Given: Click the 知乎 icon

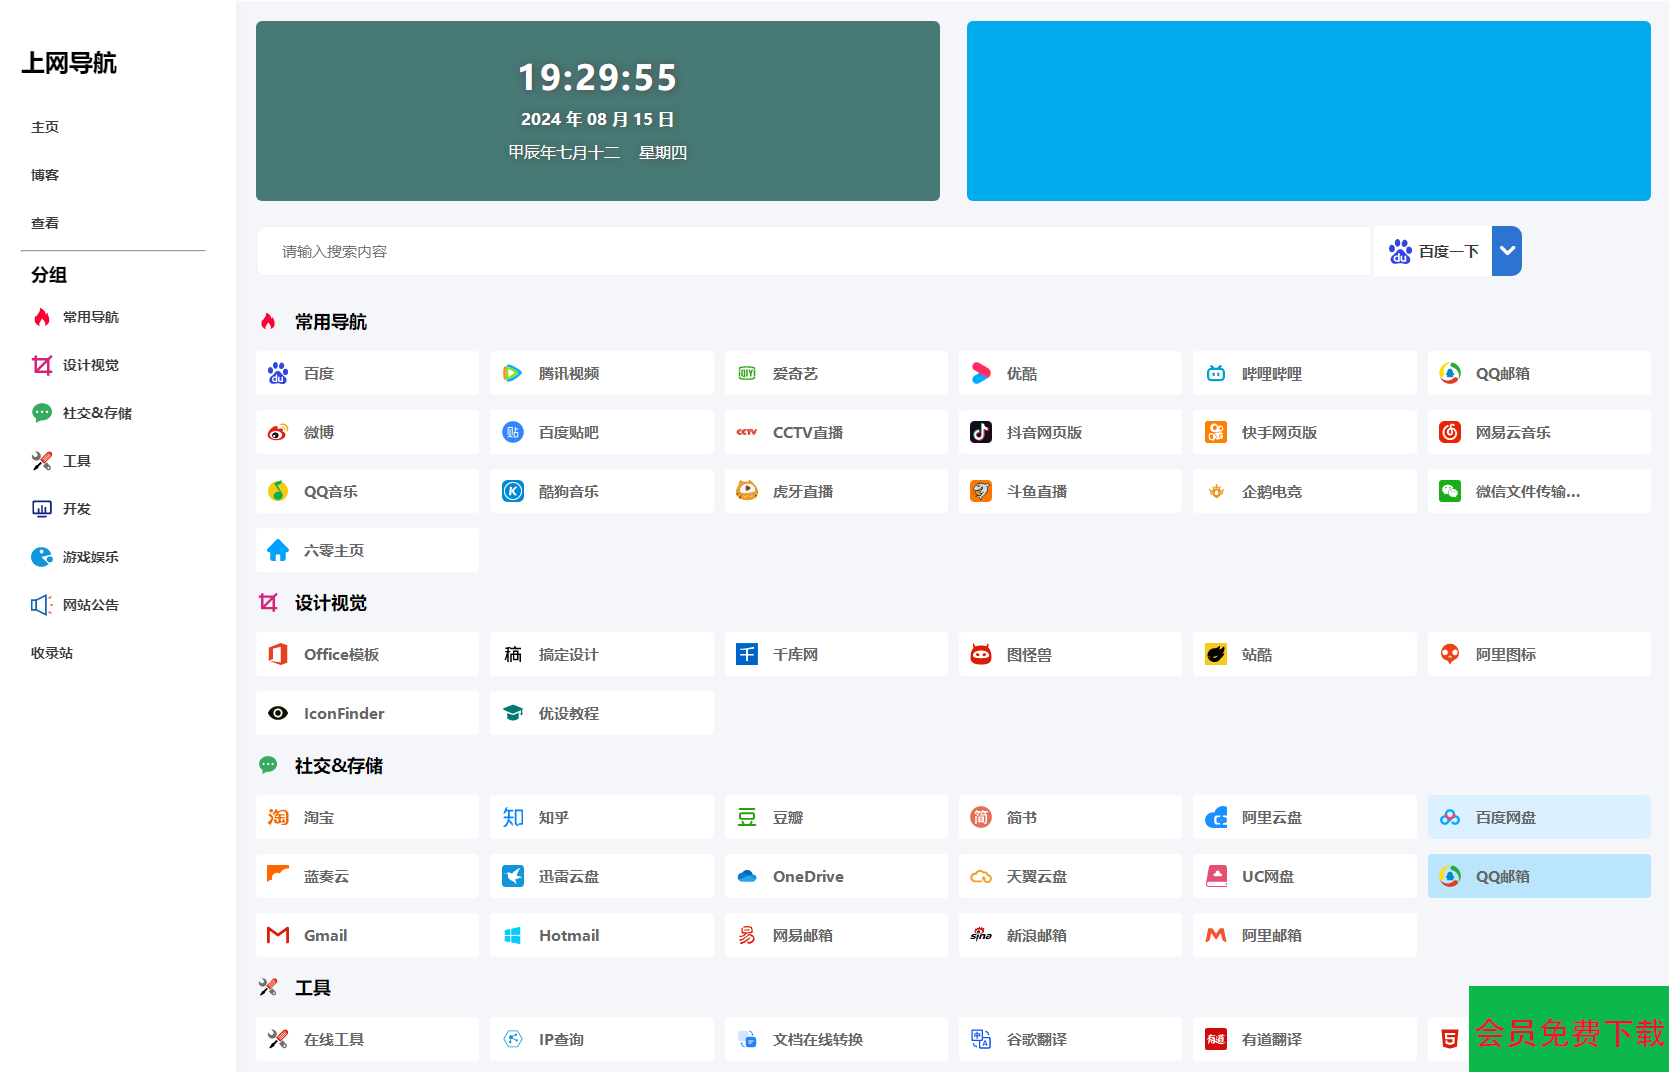Looking at the screenshot, I should coord(513,817).
